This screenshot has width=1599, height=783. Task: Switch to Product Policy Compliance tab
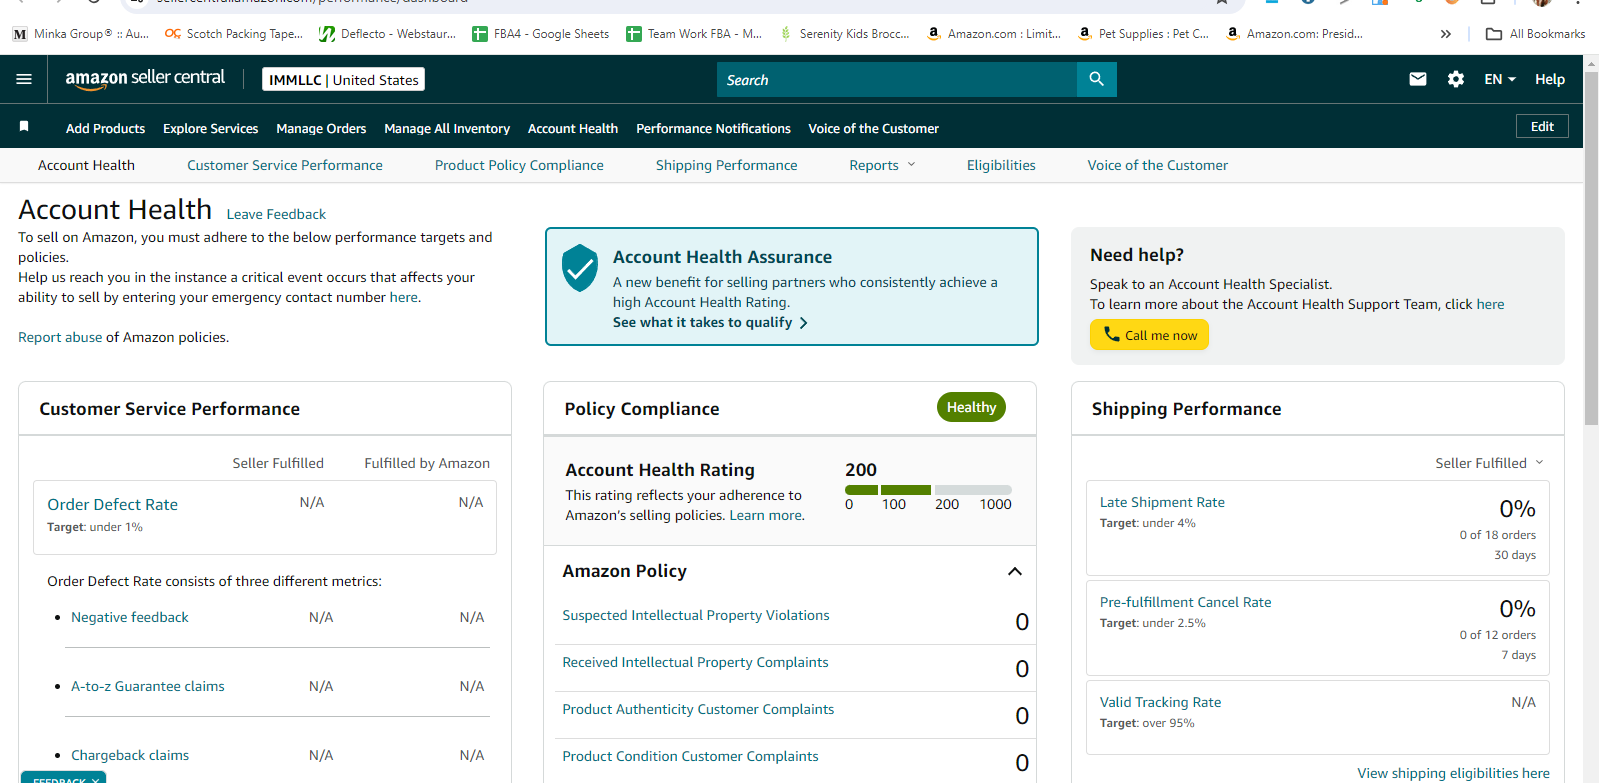pyautogui.click(x=519, y=165)
